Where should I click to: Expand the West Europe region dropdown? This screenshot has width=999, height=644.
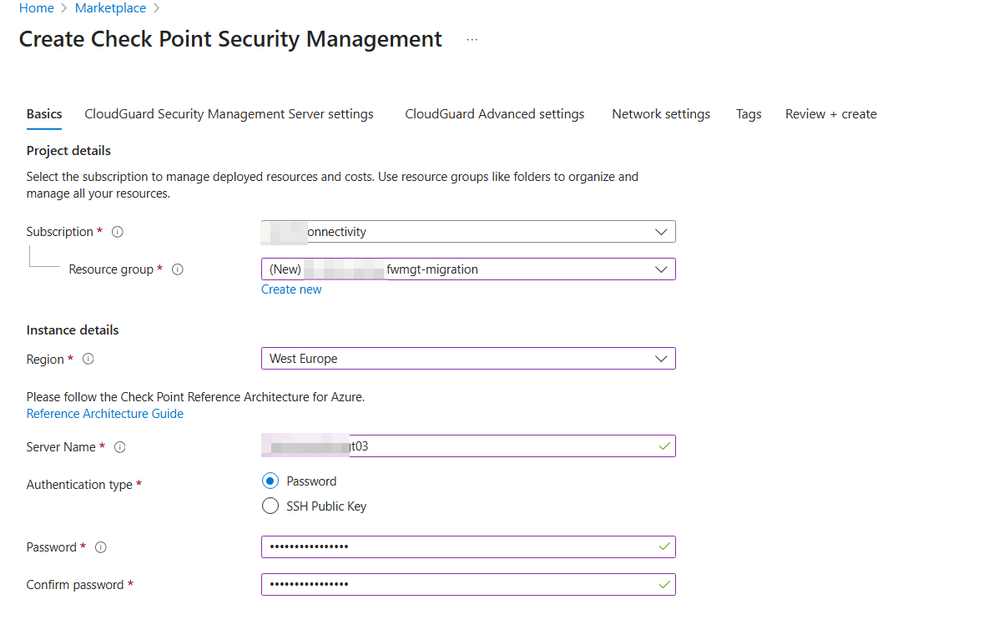coord(468,359)
